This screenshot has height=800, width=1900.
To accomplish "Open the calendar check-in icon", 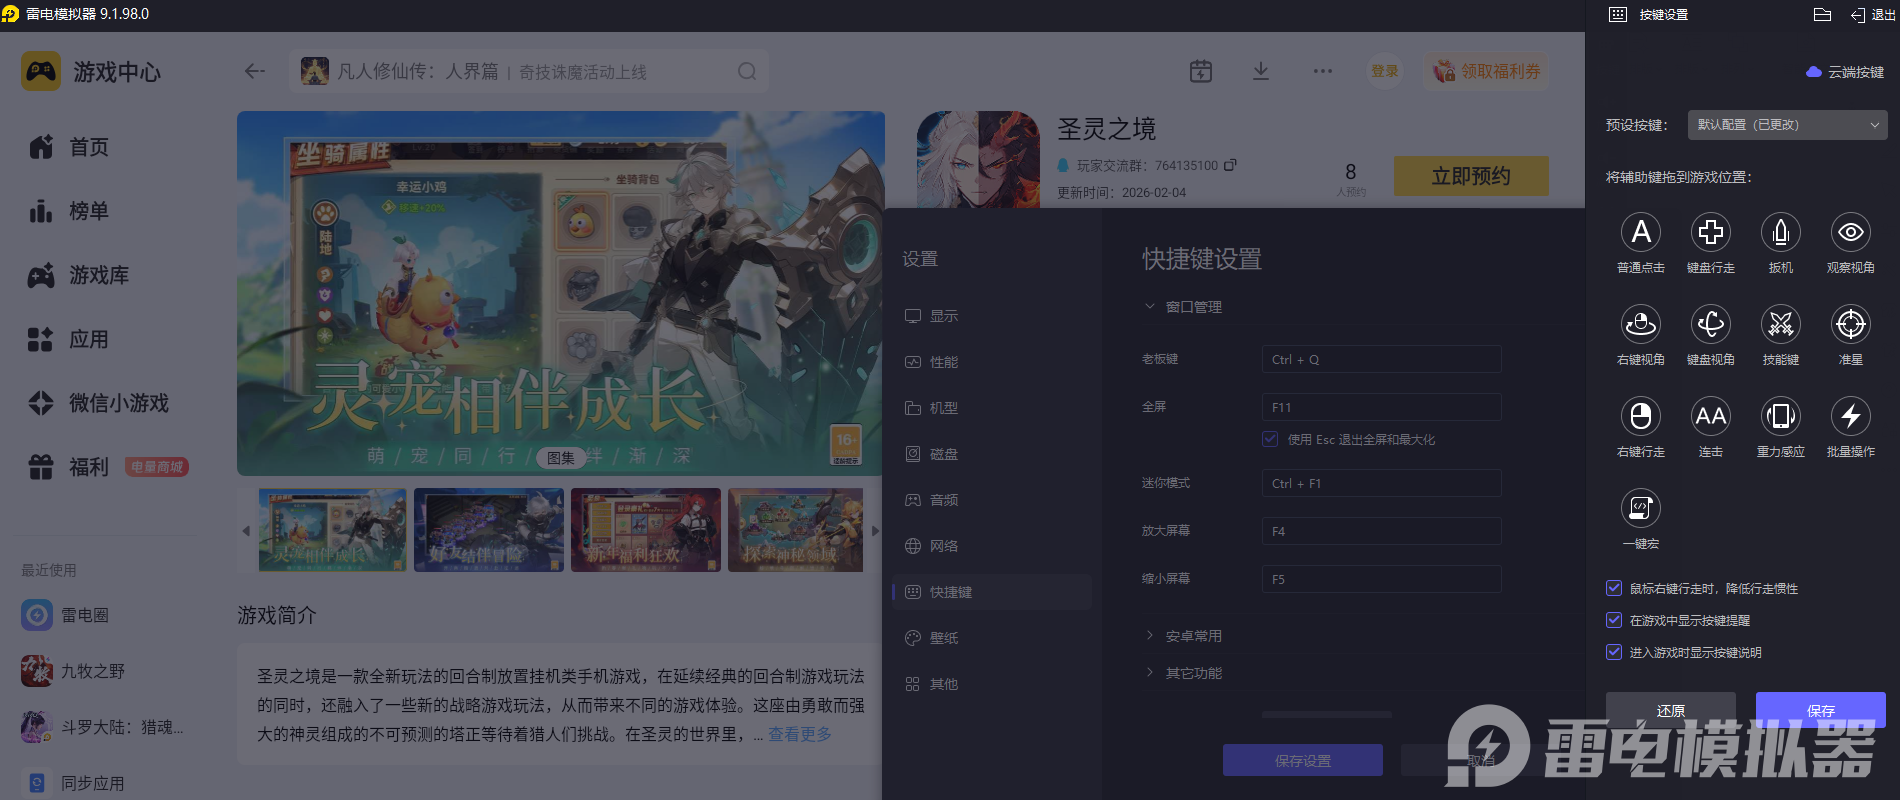I will (1201, 71).
